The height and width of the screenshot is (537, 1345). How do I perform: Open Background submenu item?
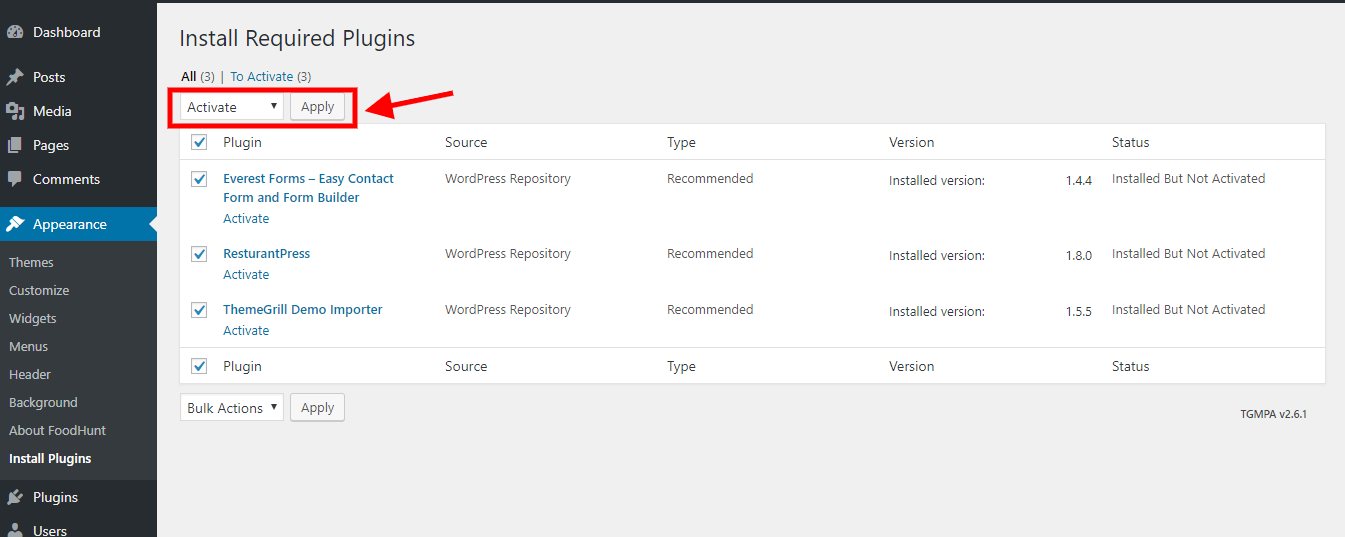[x=43, y=402]
